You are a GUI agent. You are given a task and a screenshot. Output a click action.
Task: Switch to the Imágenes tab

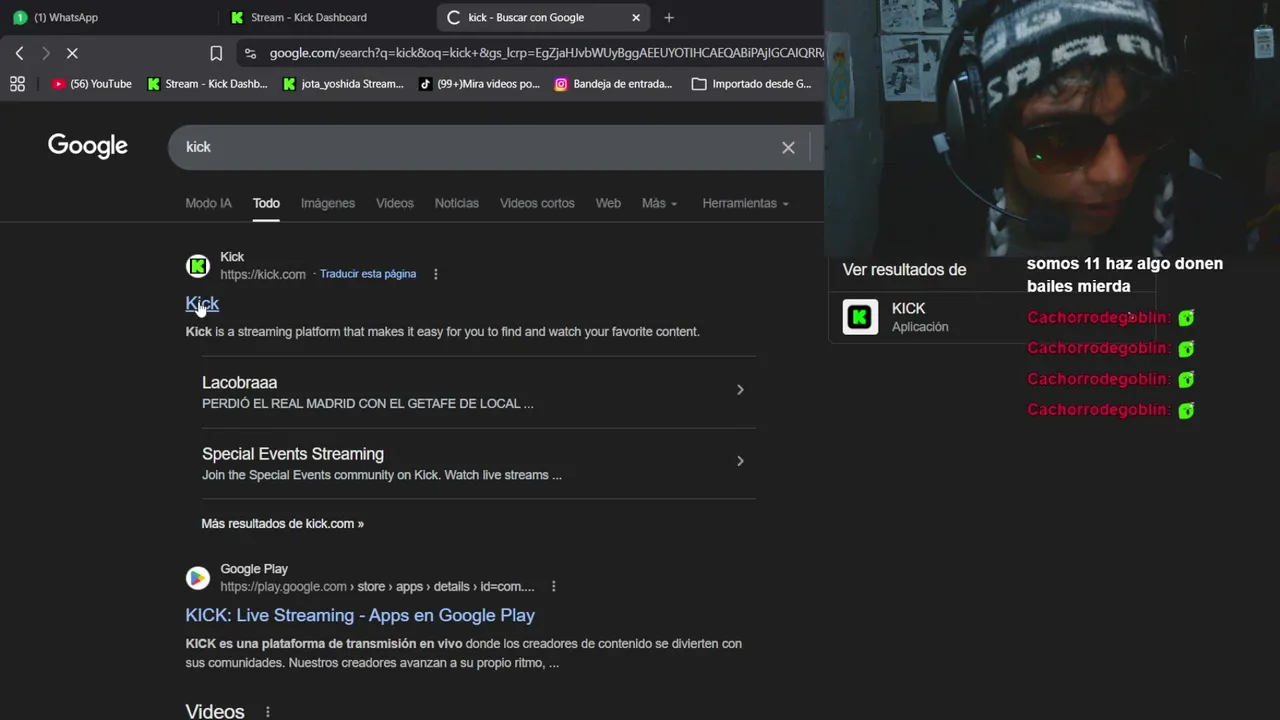coord(328,203)
